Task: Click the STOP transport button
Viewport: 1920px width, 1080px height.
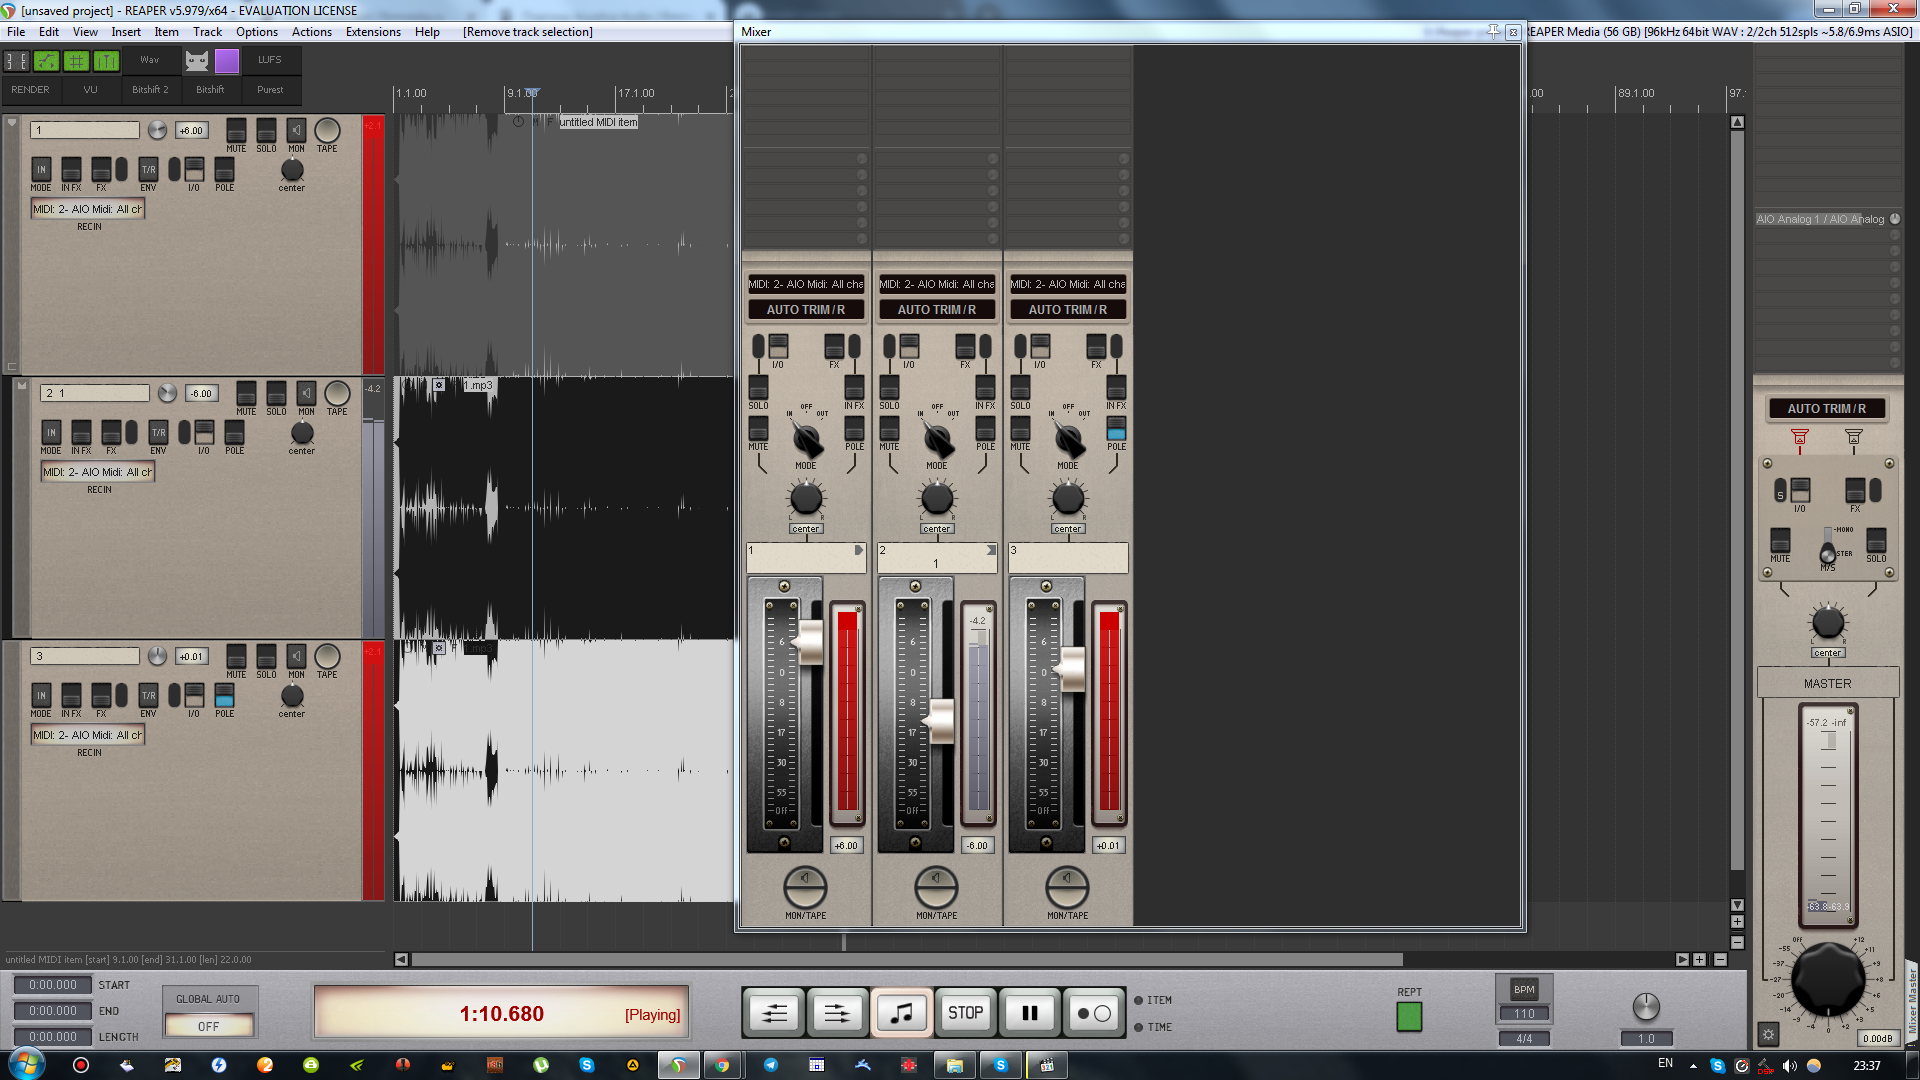Action: point(965,1013)
